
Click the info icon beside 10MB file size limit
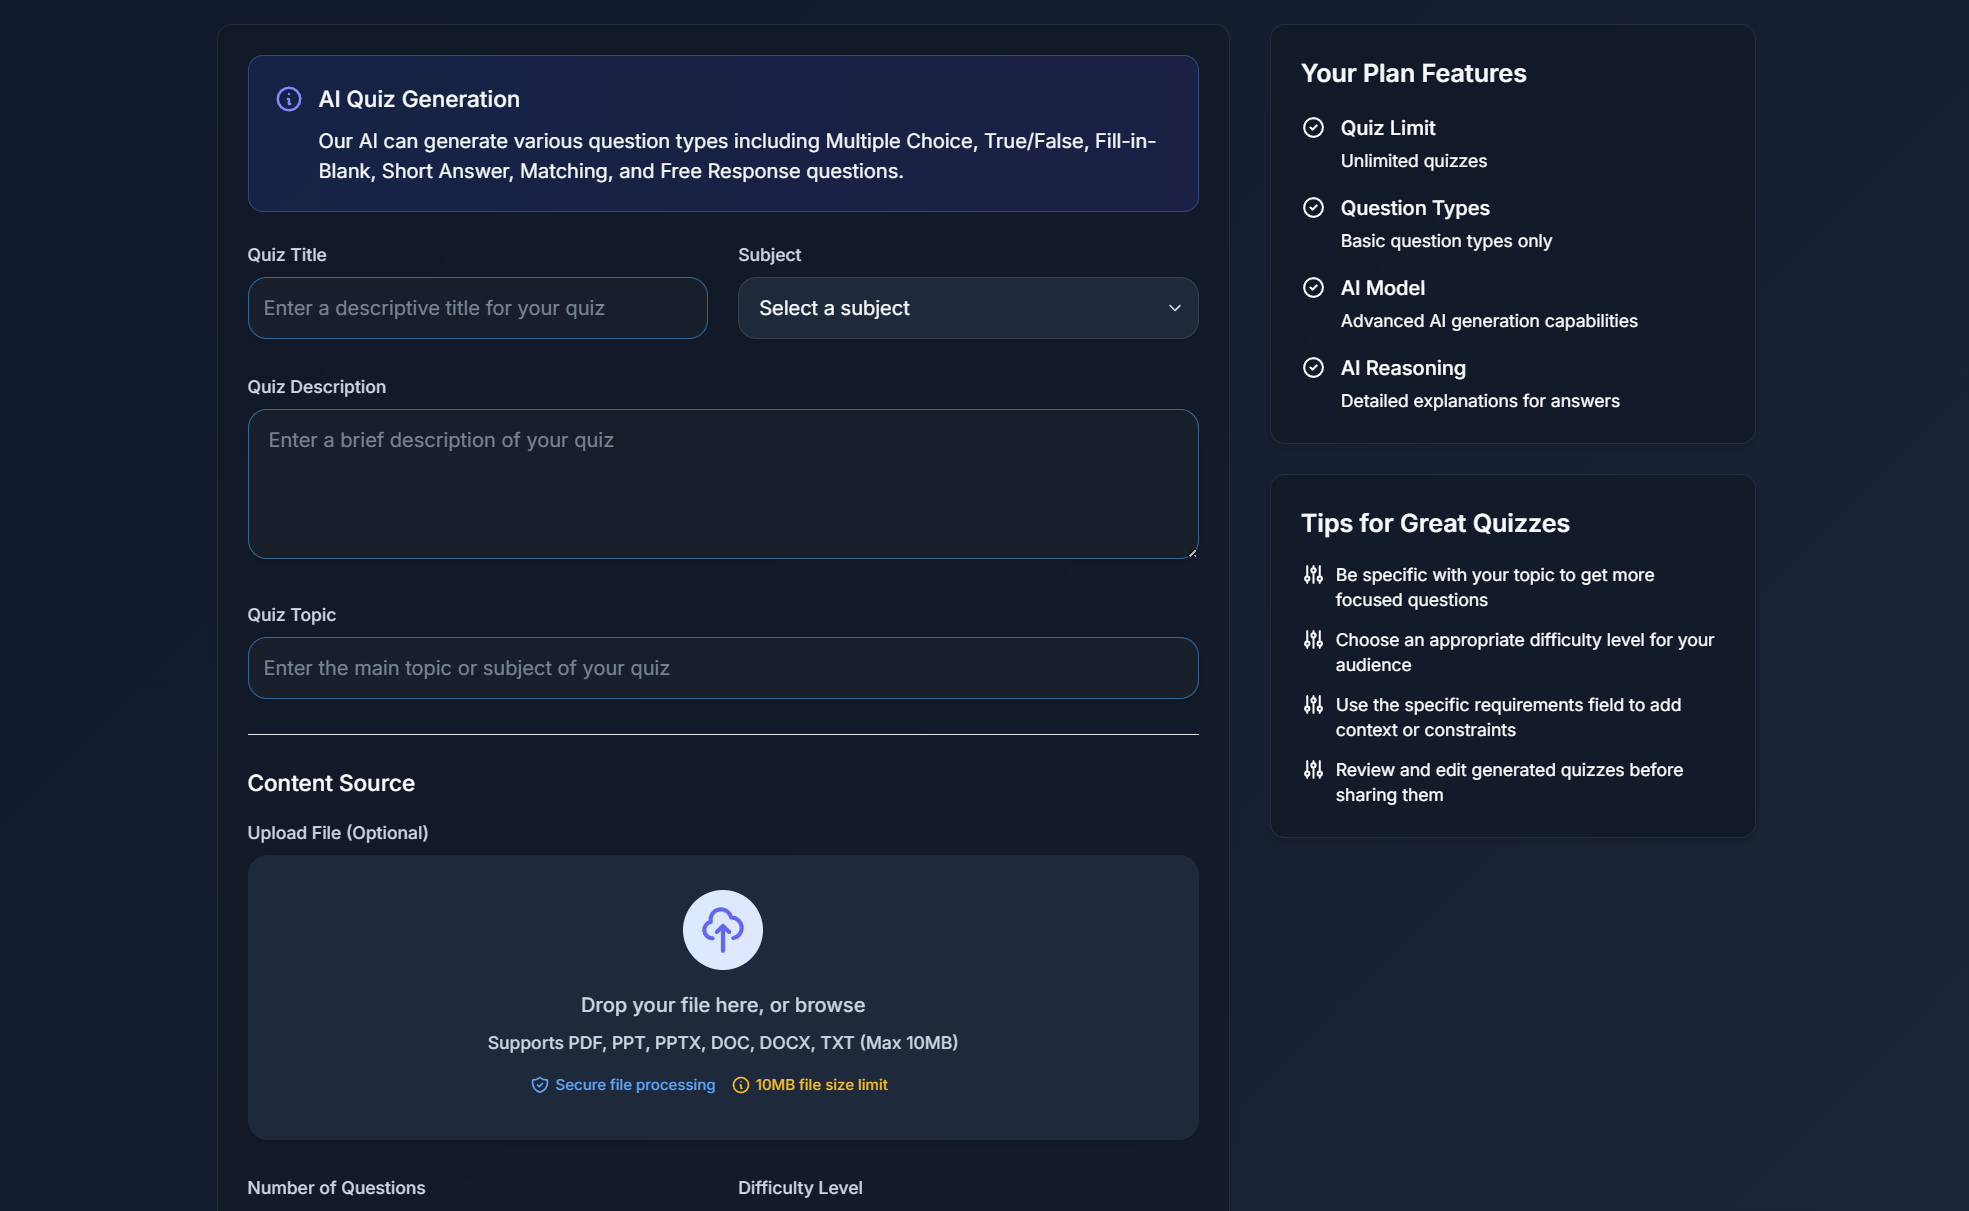(x=740, y=1085)
